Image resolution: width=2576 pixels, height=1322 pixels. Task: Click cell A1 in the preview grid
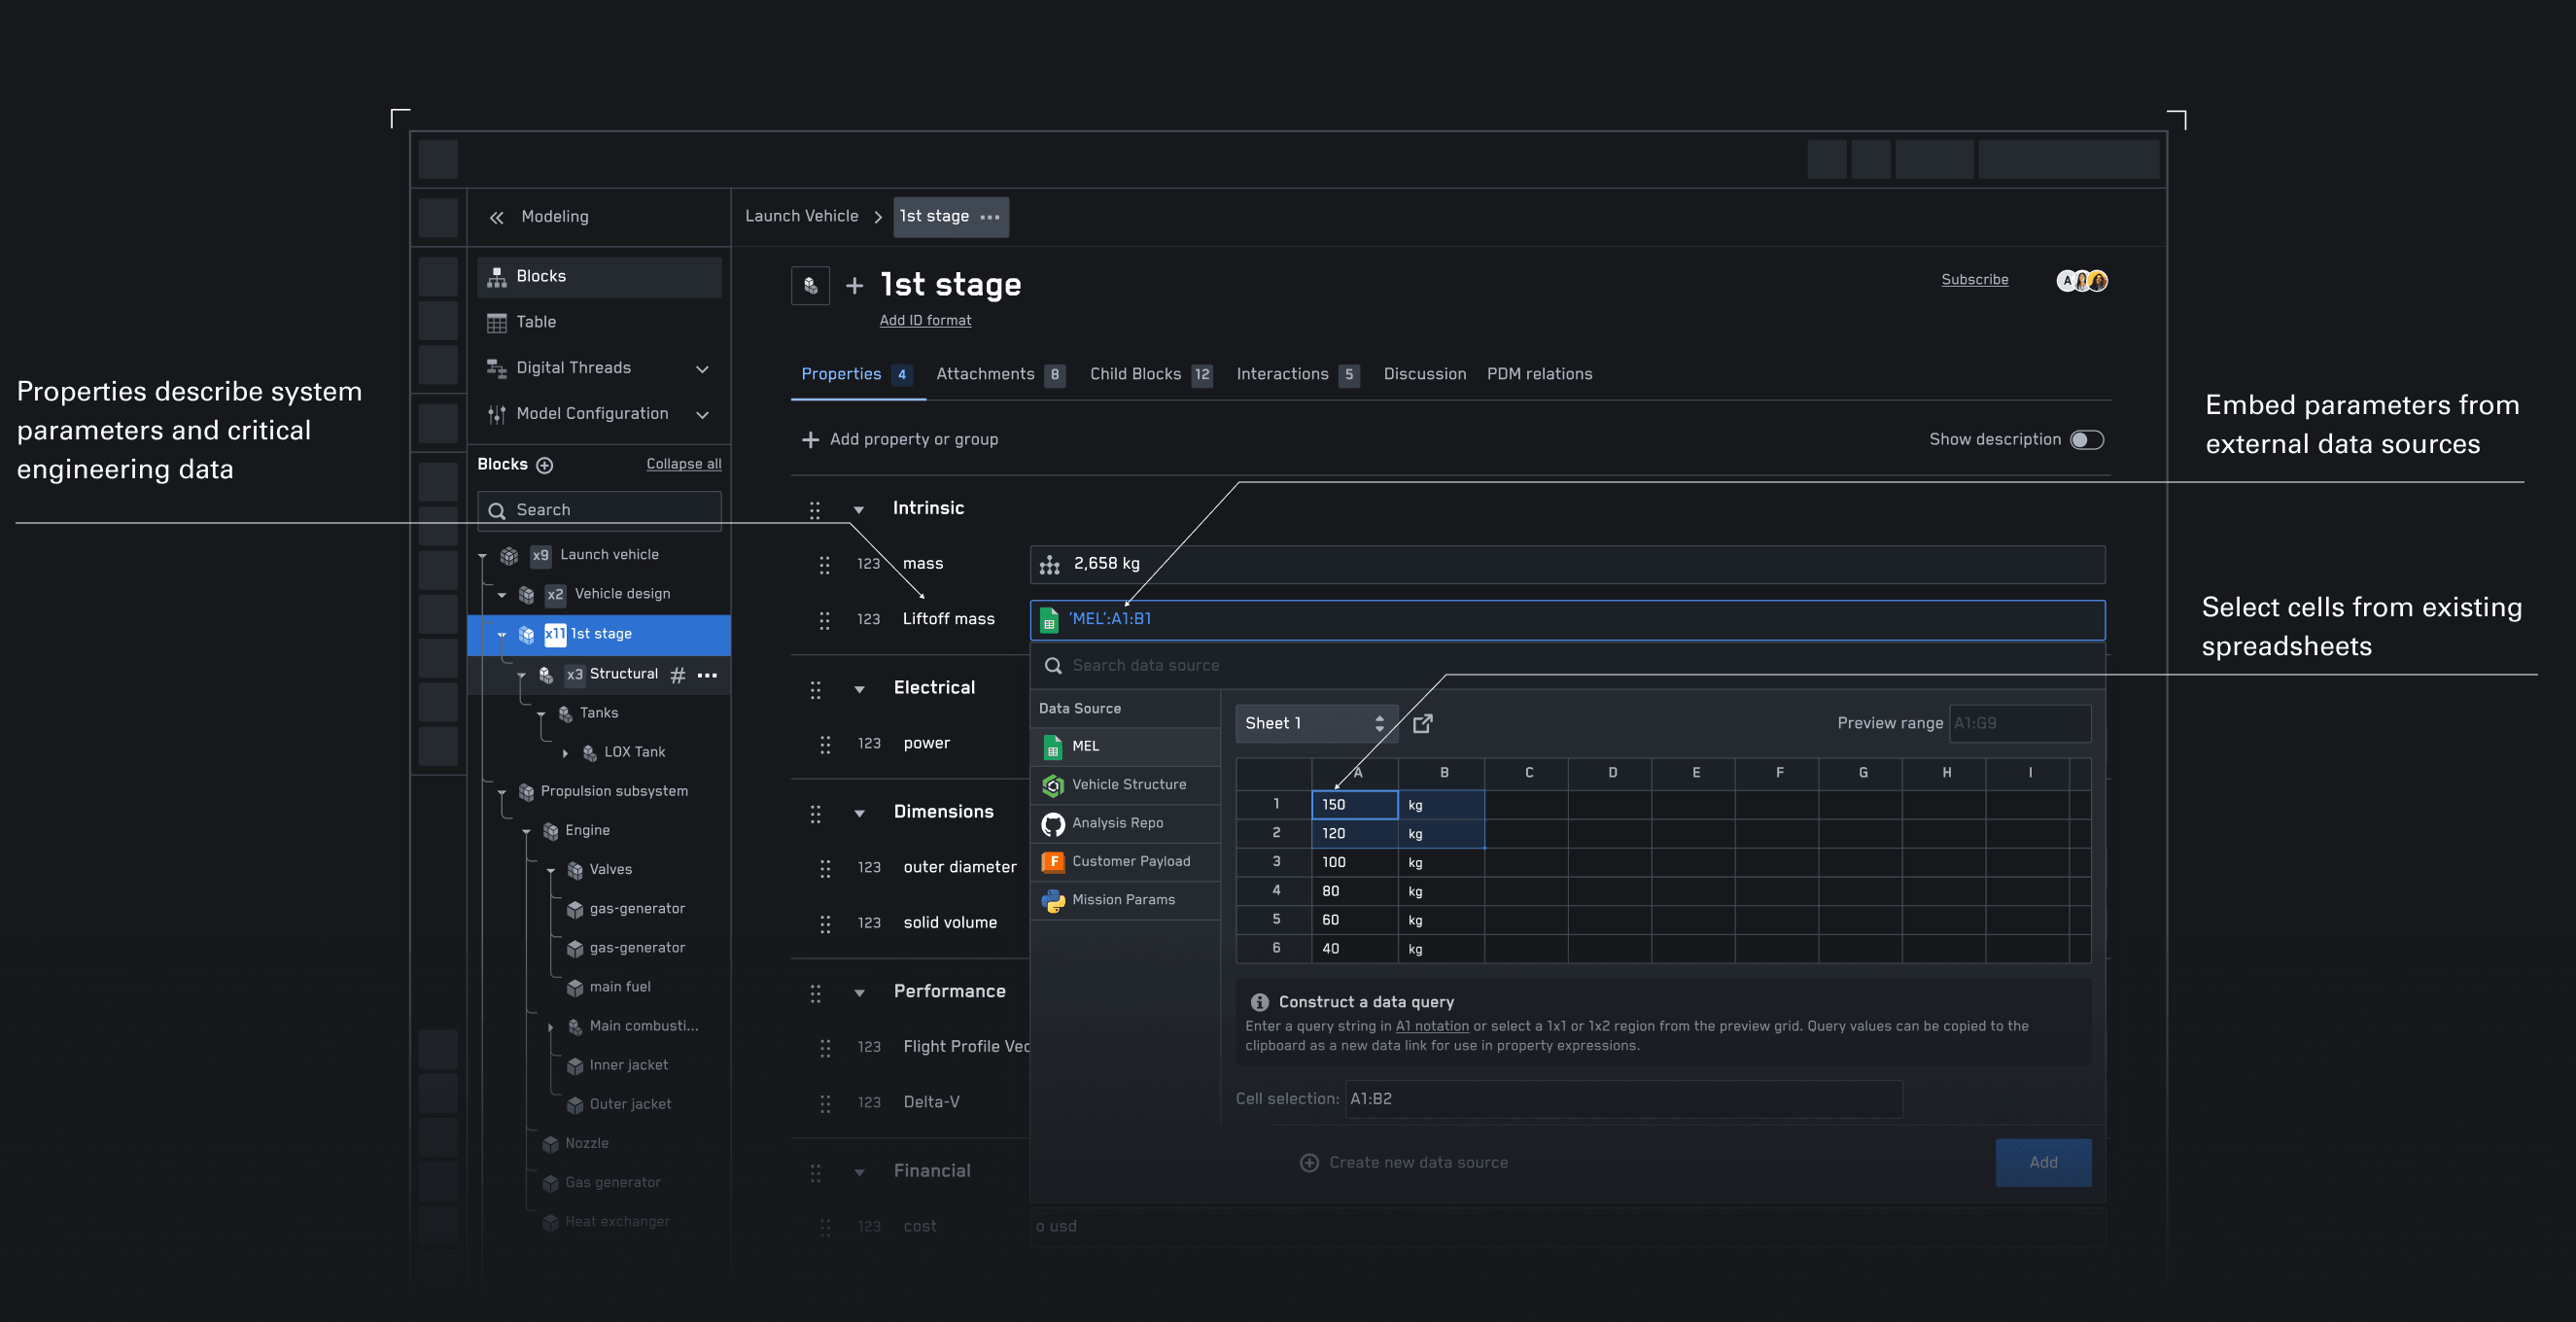pyautogui.click(x=1355, y=803)
